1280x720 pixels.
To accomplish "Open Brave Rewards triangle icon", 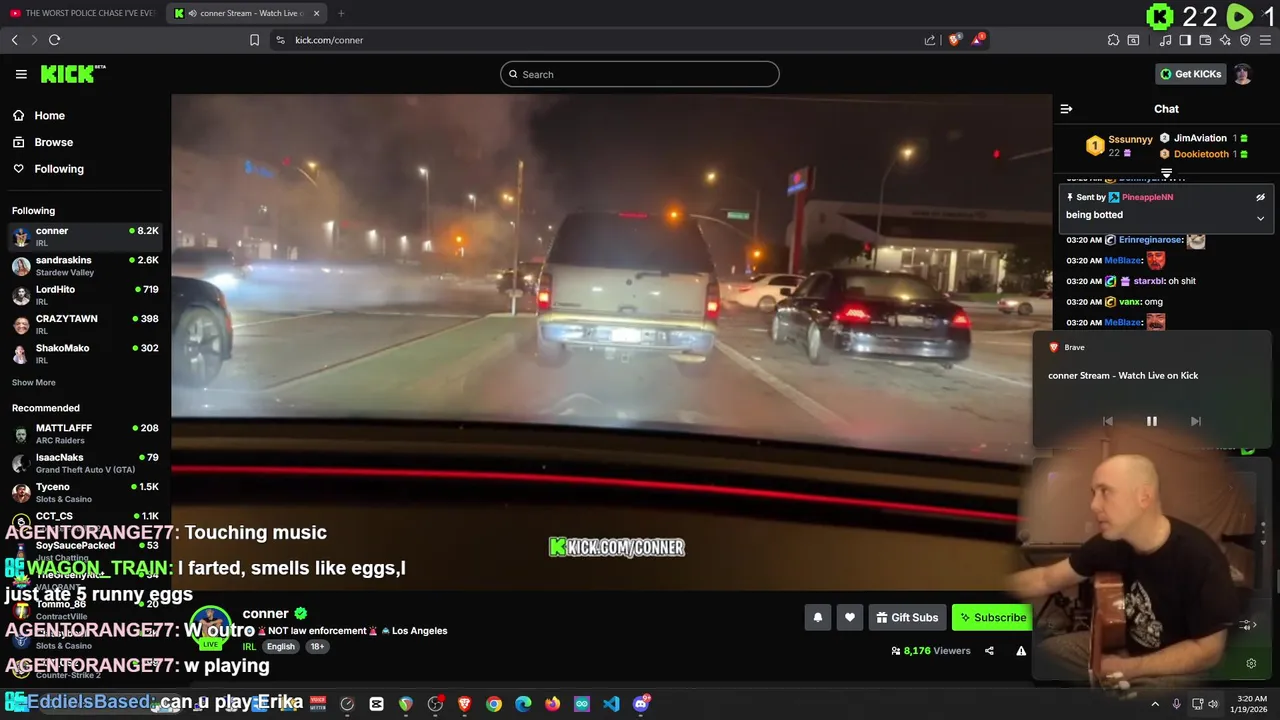I will [x=978, y=40].
